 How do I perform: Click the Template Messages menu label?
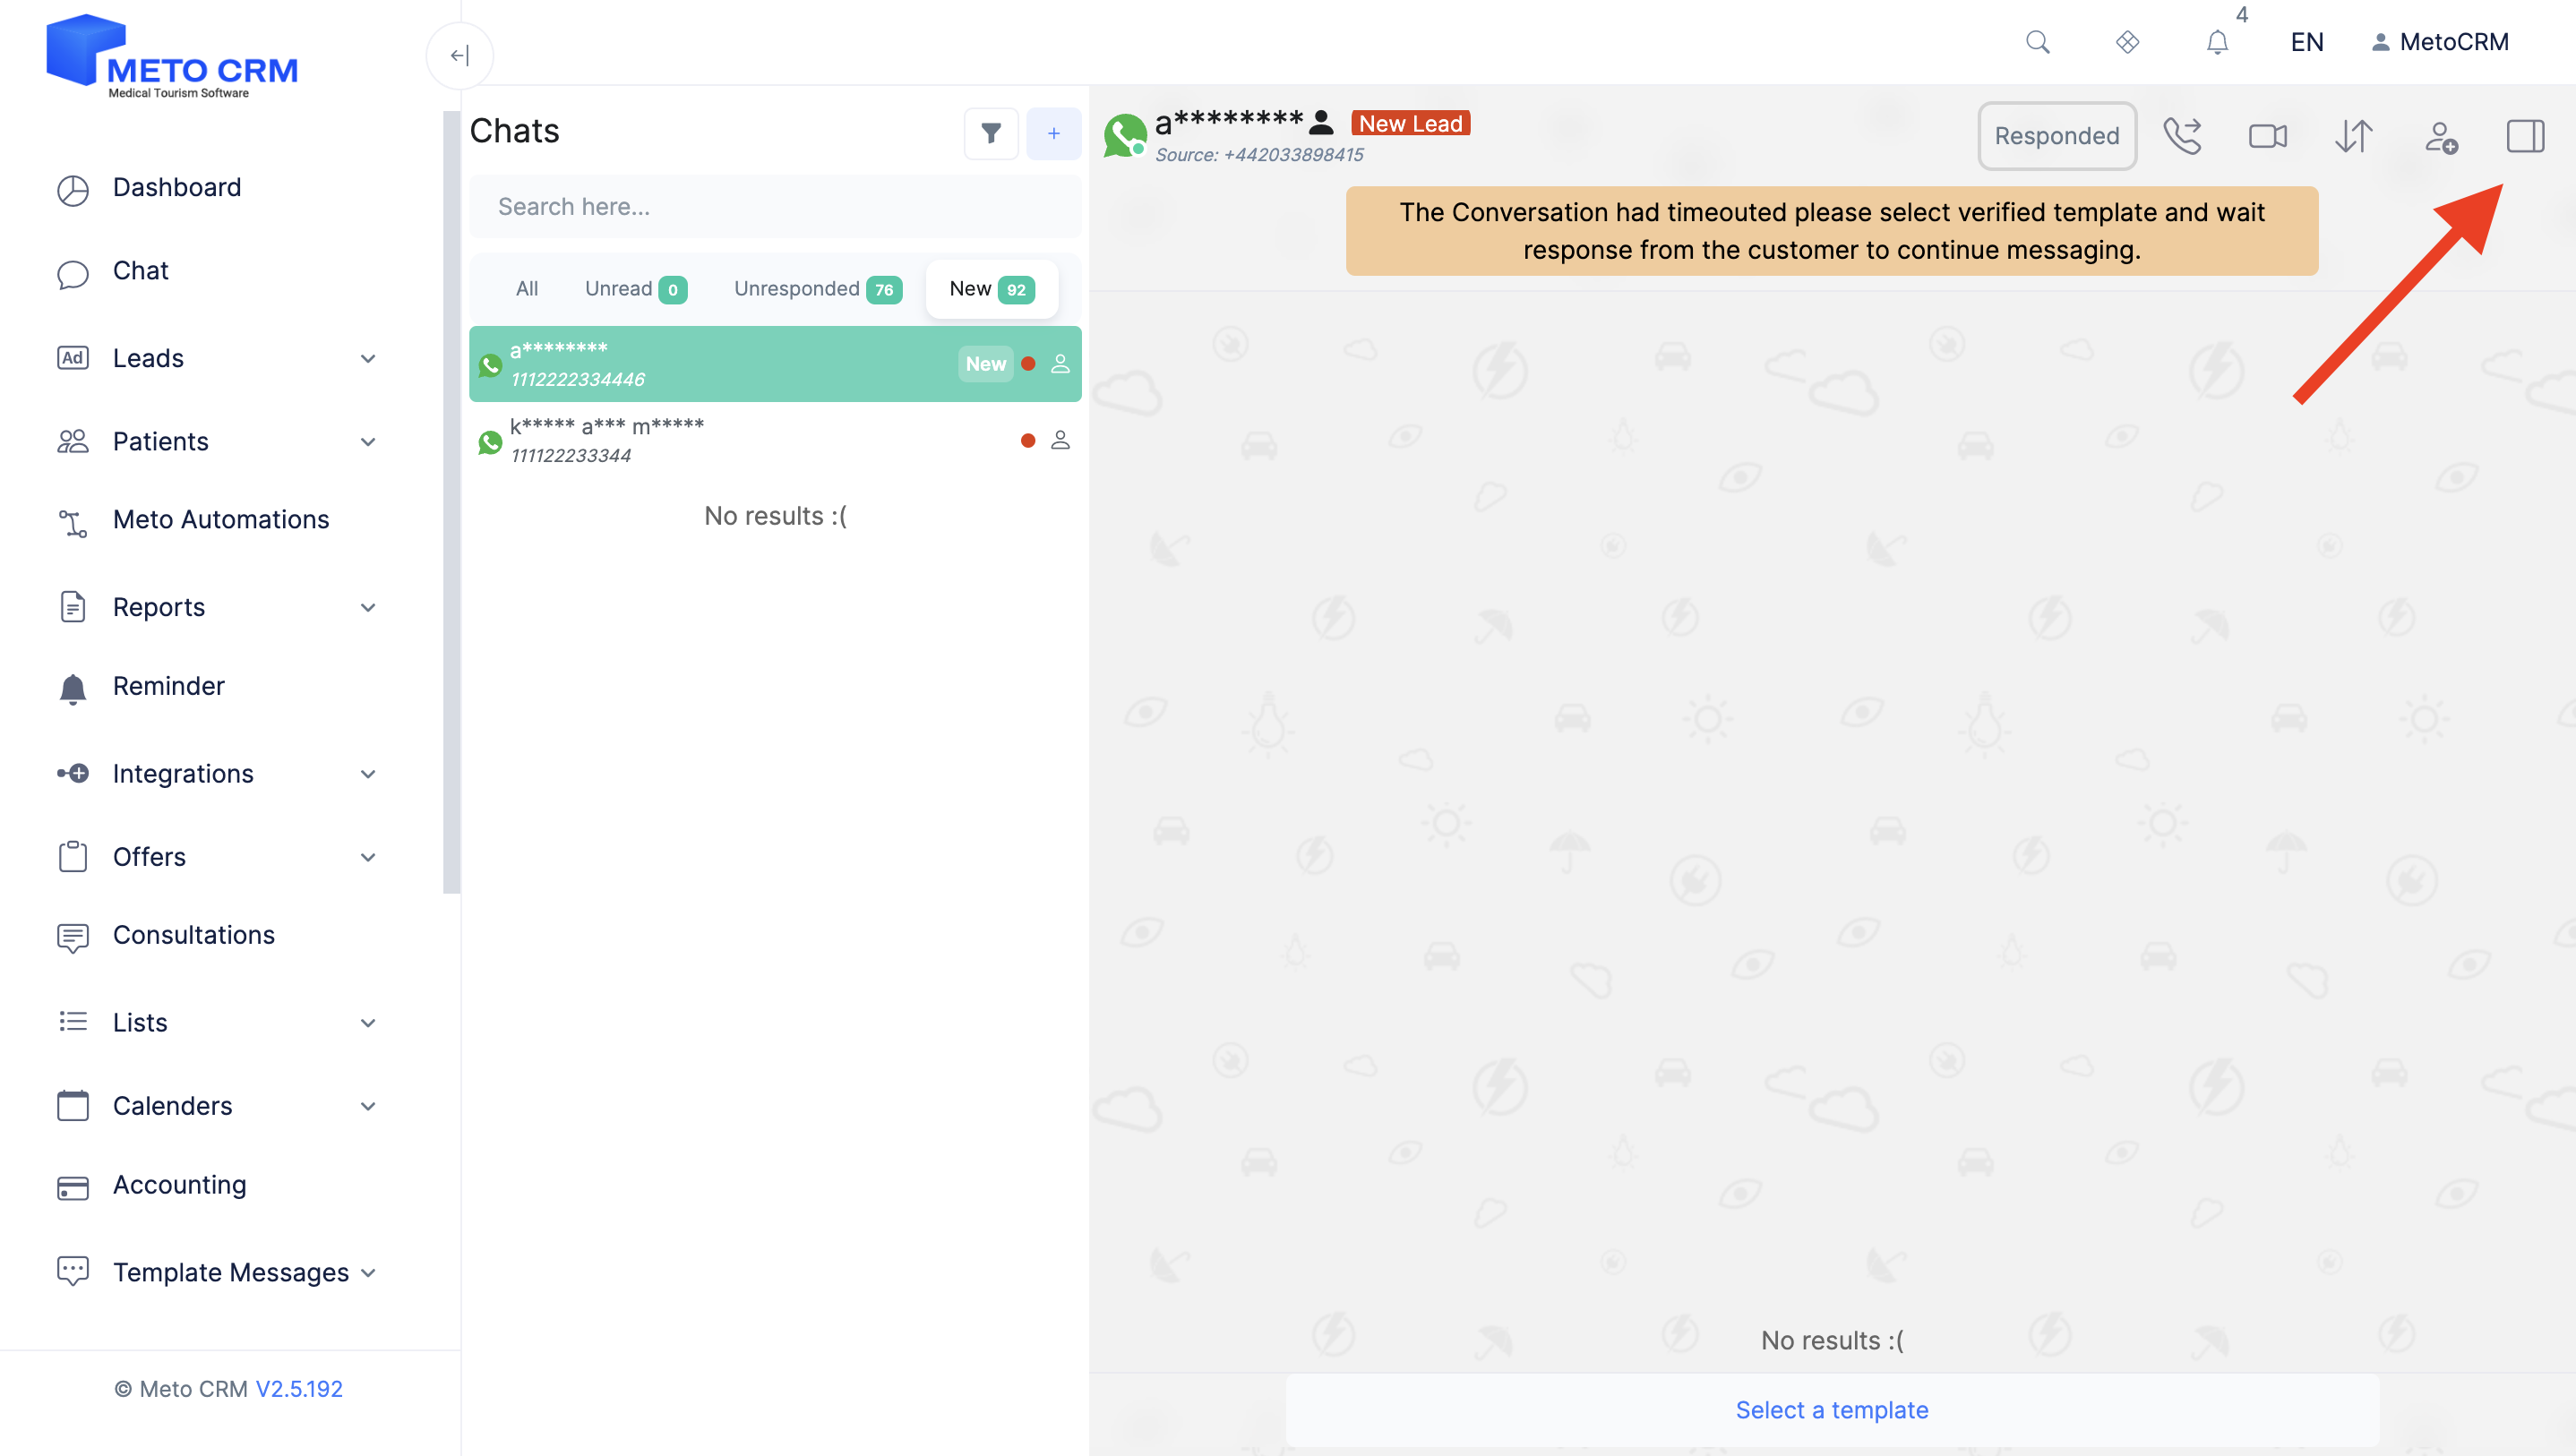tap(230, 1273)
